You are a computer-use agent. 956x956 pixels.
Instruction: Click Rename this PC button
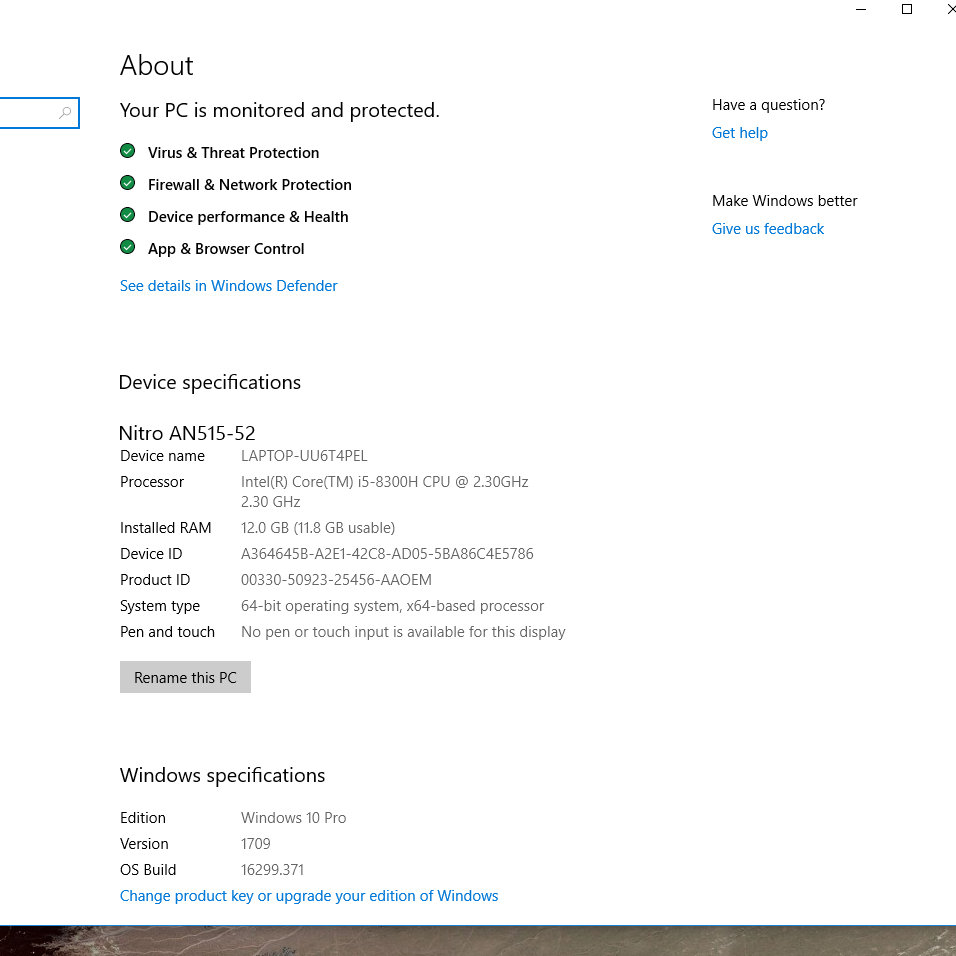point(185,677)
